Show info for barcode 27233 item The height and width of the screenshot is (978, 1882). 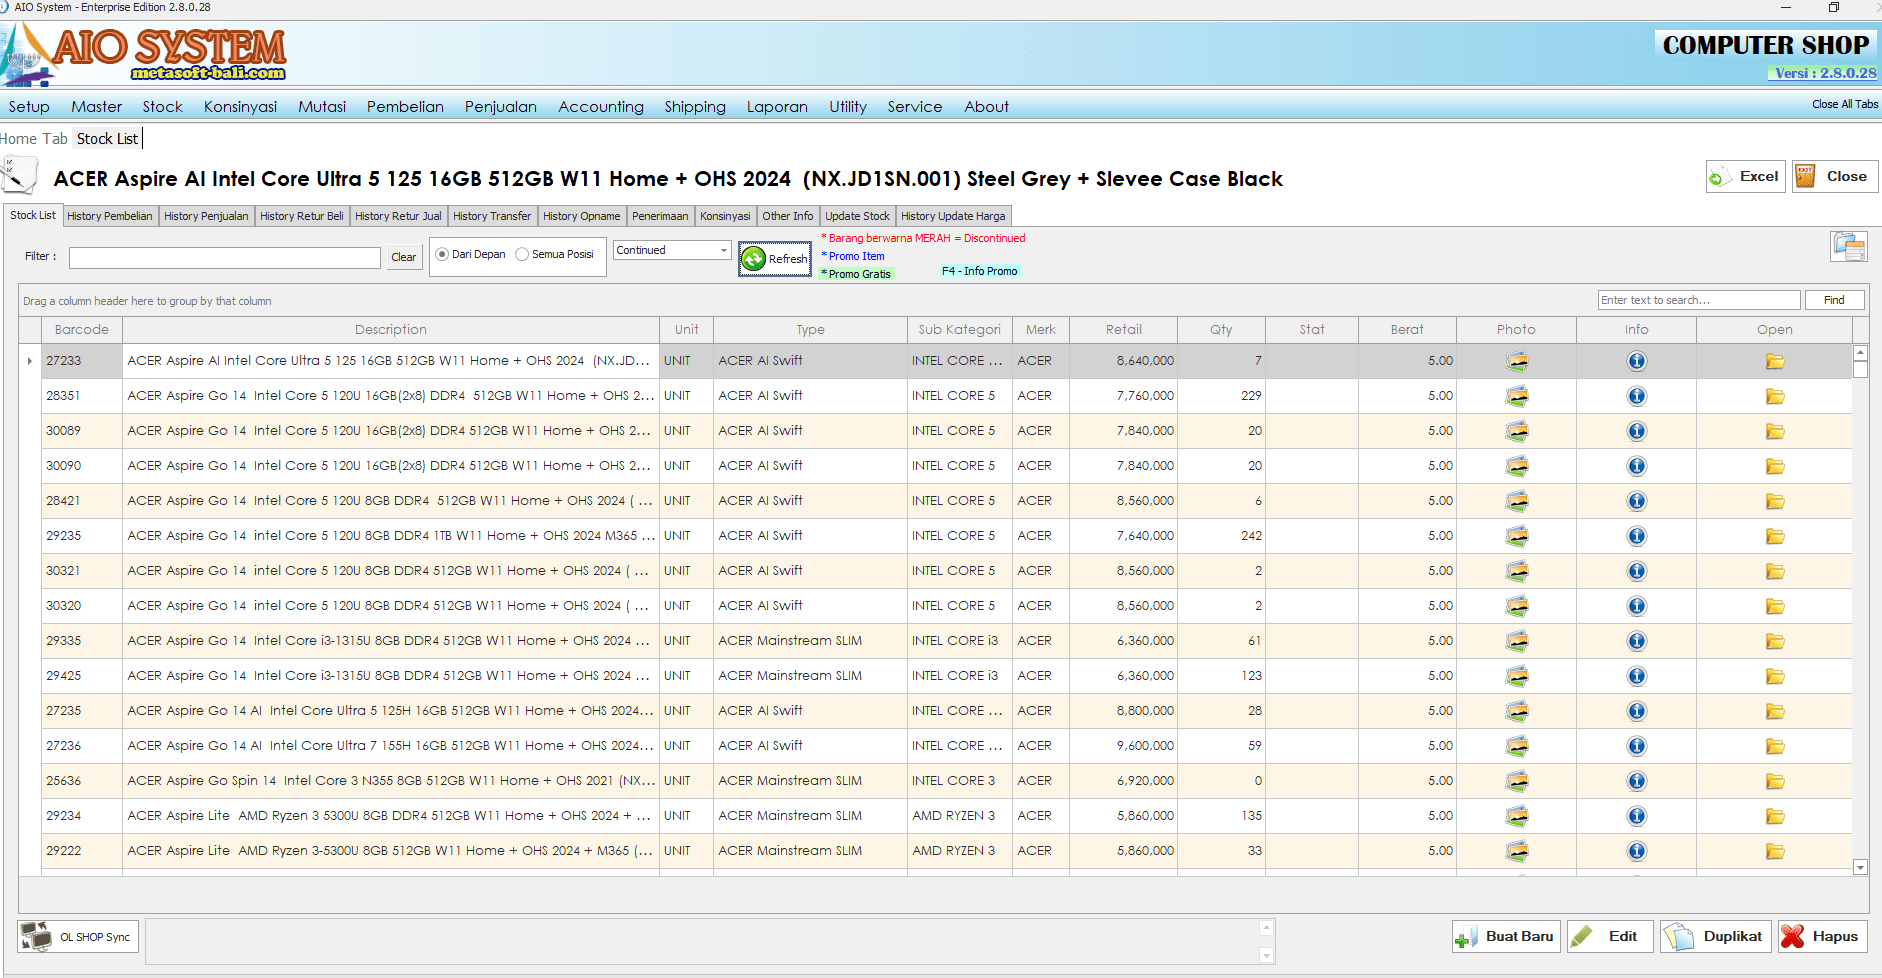click(x=1636, y=361)
